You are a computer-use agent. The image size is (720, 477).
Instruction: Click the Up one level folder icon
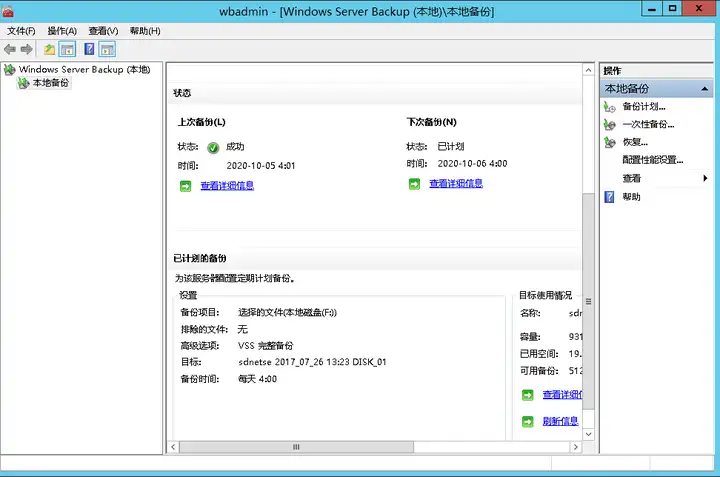click(49, 49)
